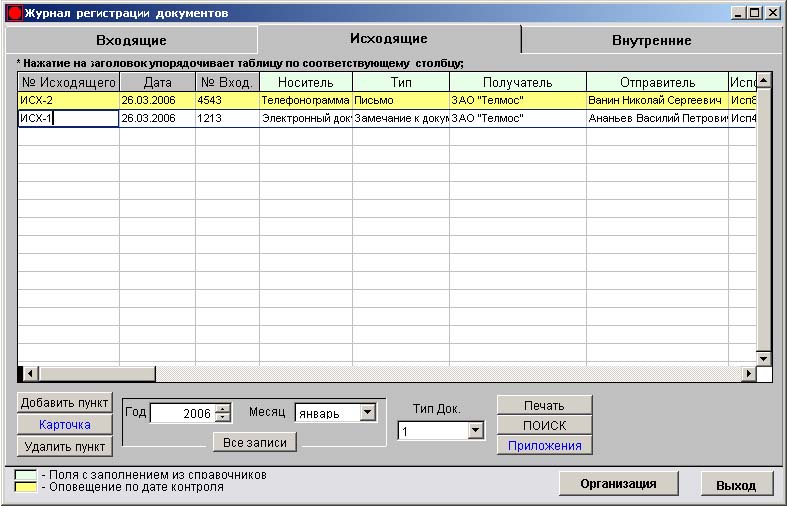Click the Удалить пункт button
This screenshot has height=506, width=788.
[65, 446]
